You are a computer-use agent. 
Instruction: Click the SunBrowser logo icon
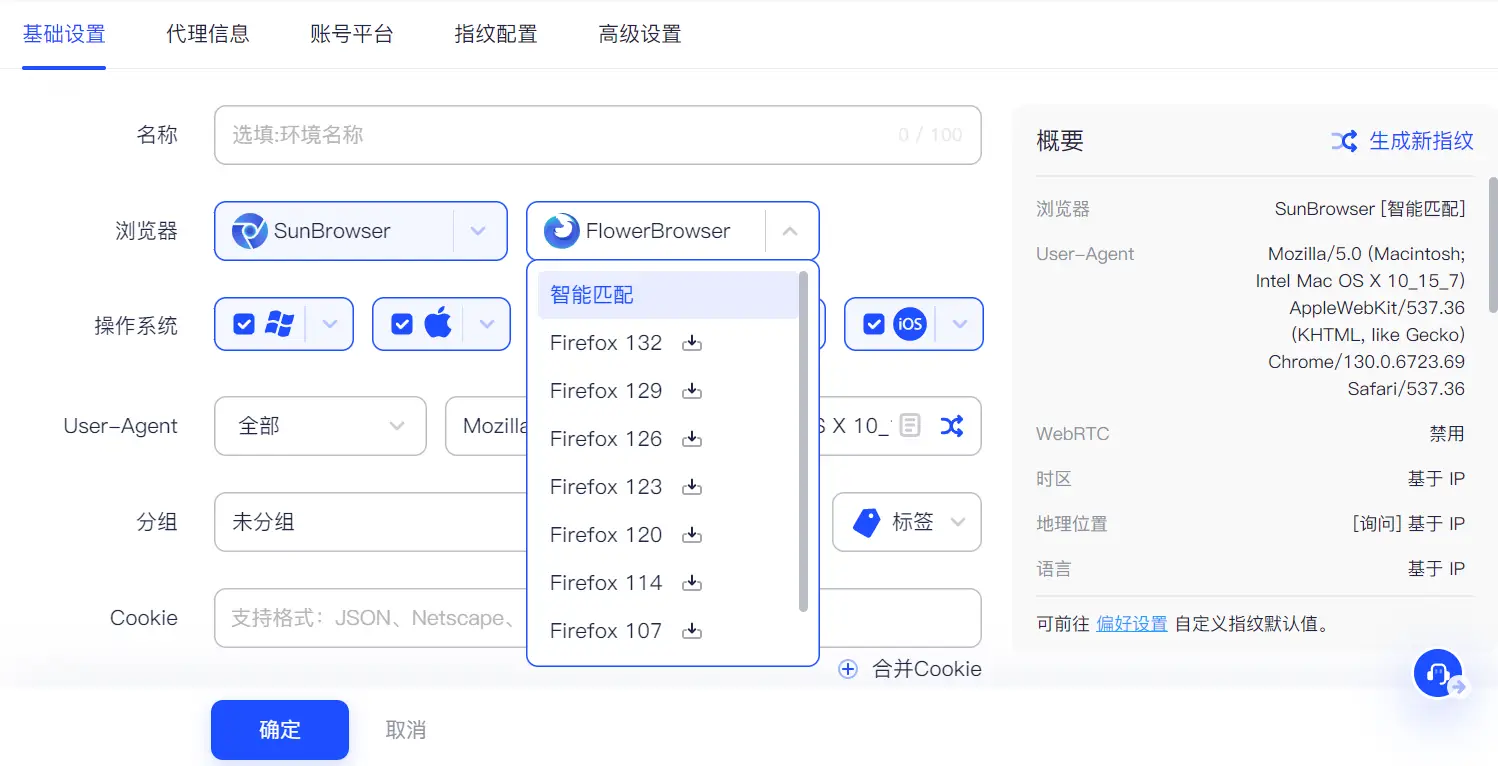pyautogui.click(x=249, y=231)
